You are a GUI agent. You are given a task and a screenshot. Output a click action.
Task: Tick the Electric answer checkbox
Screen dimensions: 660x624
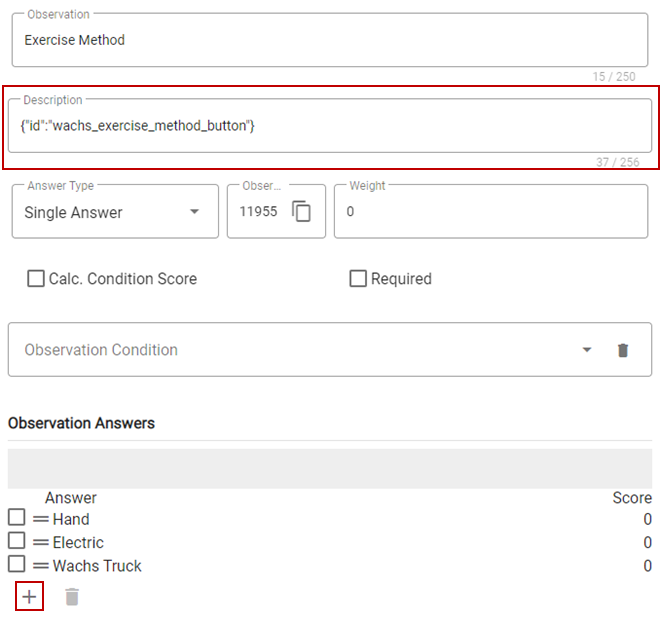(x=16, y=540)
